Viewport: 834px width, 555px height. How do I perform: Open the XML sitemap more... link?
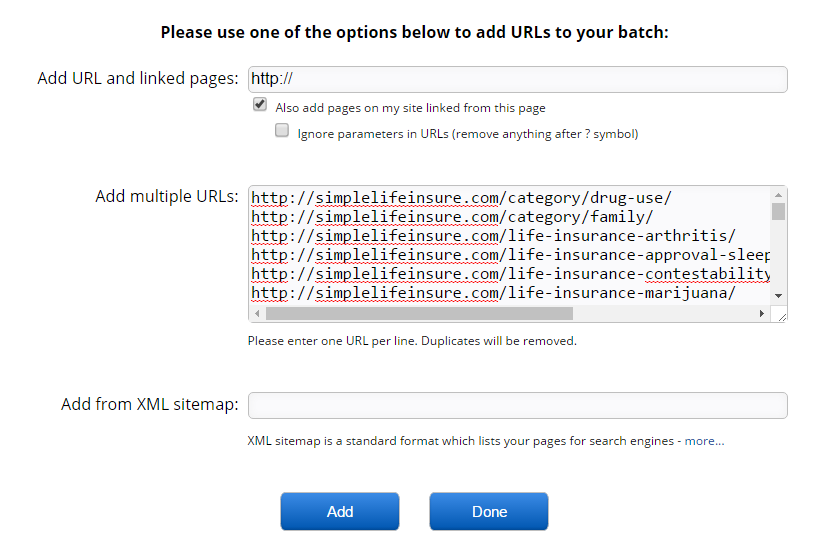[704, 441]
